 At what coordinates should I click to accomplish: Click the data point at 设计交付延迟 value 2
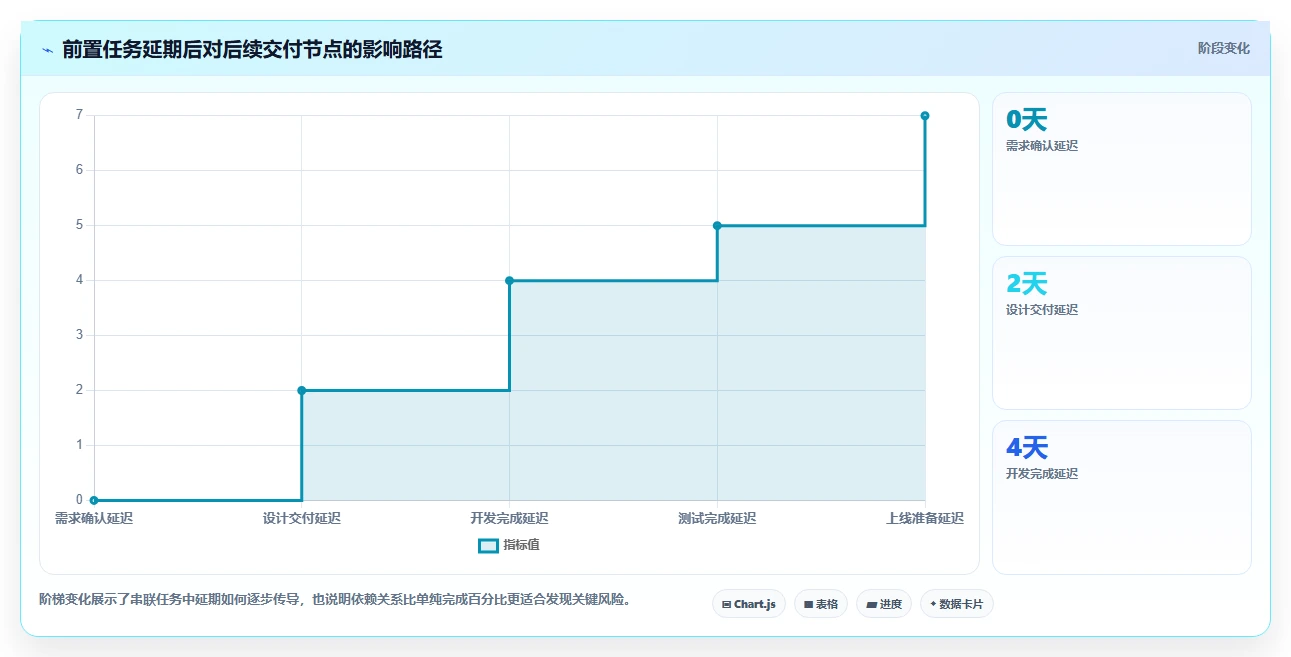[302, 390]
